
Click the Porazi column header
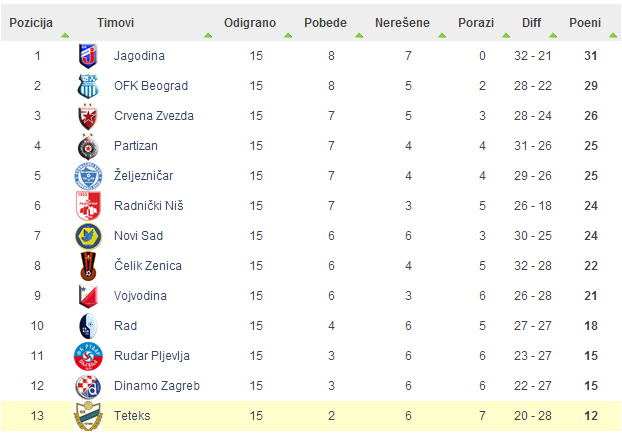476,23
